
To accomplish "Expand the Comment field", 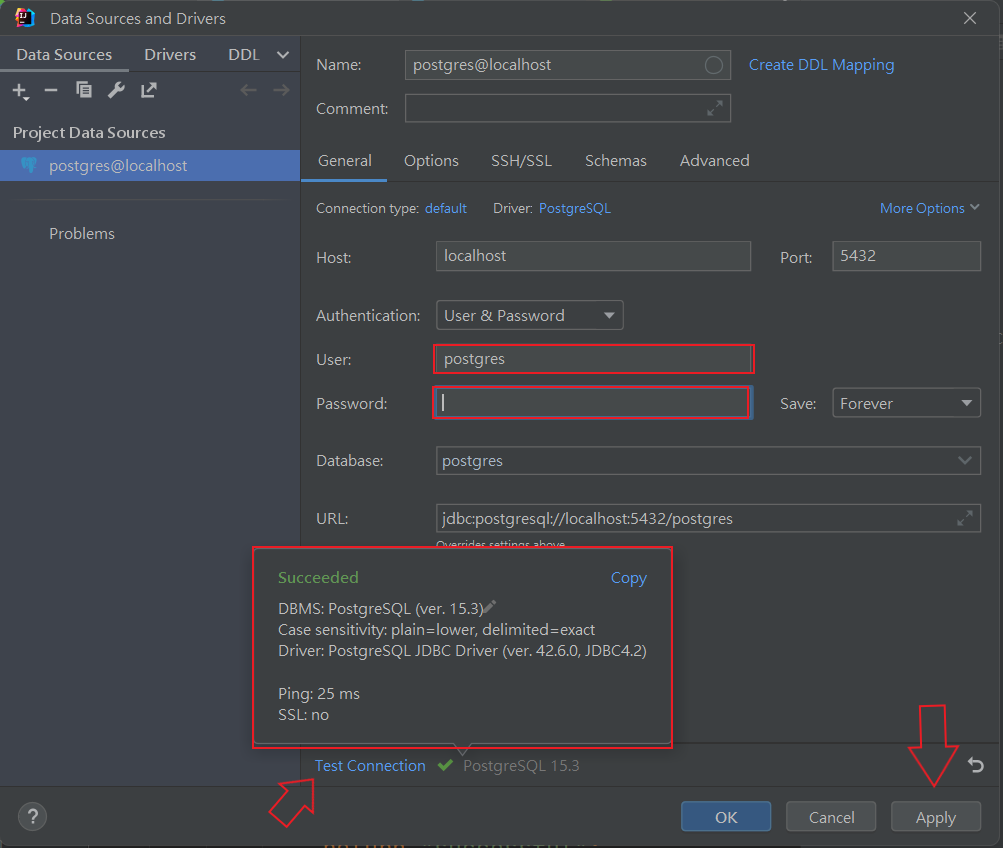I will (715, 108).
